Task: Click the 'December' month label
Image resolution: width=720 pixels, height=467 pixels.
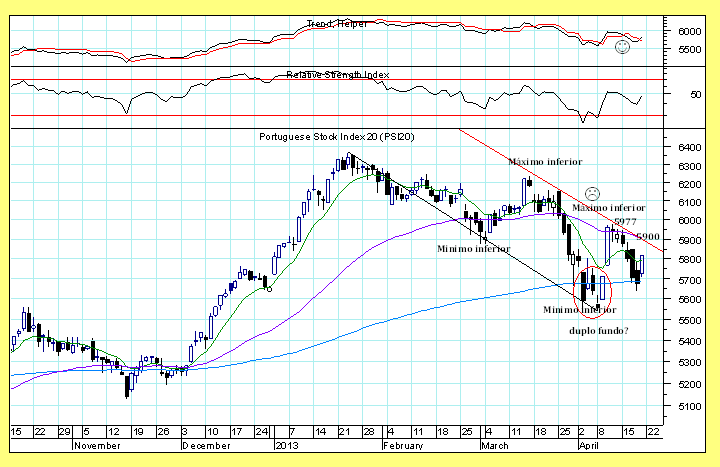Action: pyautogui.click(x=206, y=446)
